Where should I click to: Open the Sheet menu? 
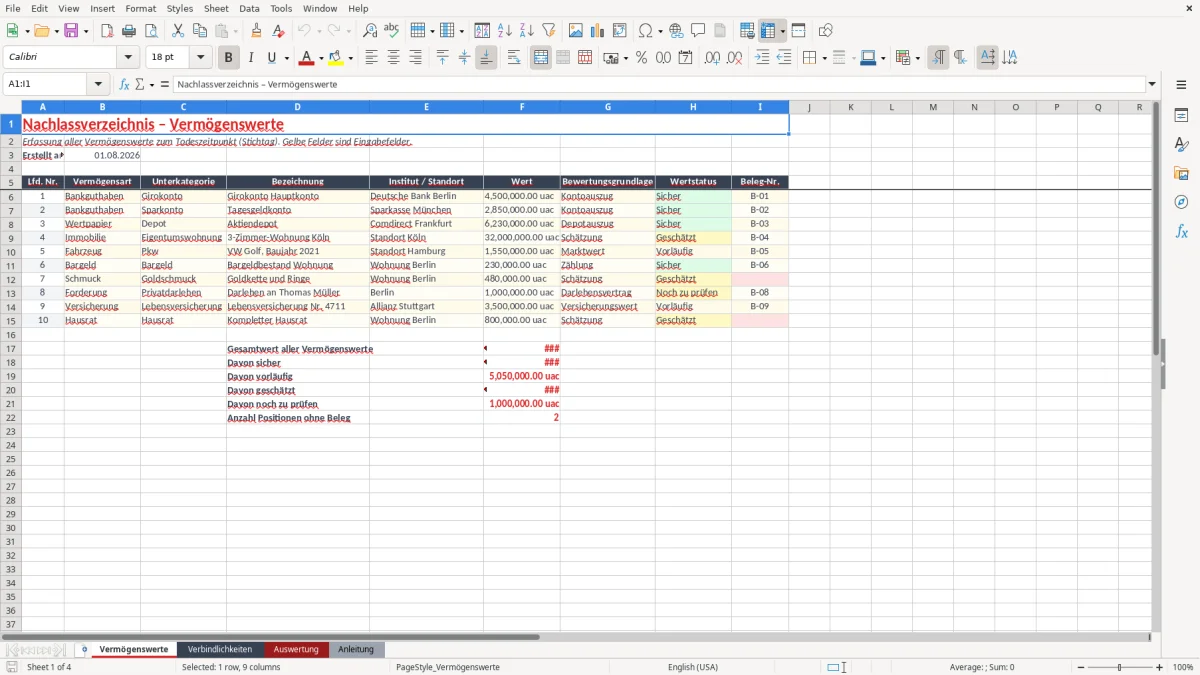[x=216, y=8]
